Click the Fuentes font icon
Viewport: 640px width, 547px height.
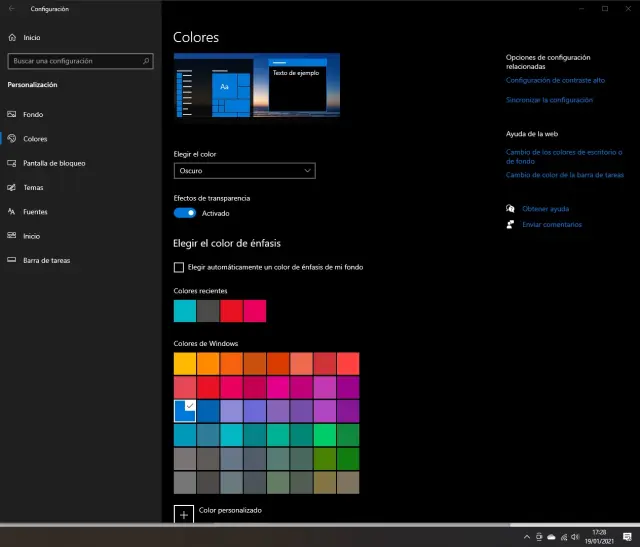[12, 212]
